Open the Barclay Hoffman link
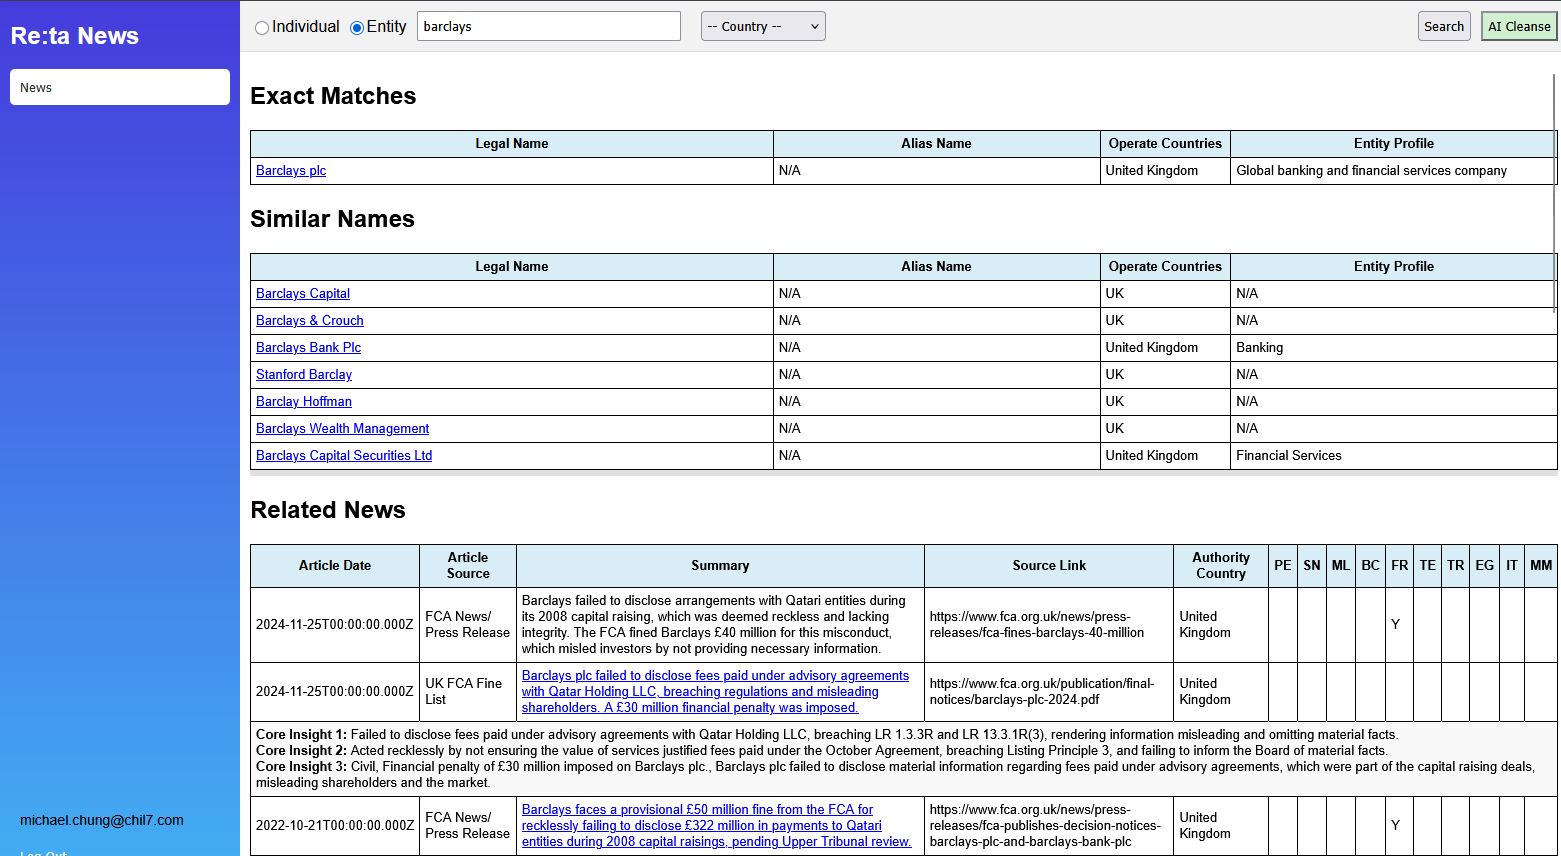Viewport: 1561px width, 856px height. point(304,402)
